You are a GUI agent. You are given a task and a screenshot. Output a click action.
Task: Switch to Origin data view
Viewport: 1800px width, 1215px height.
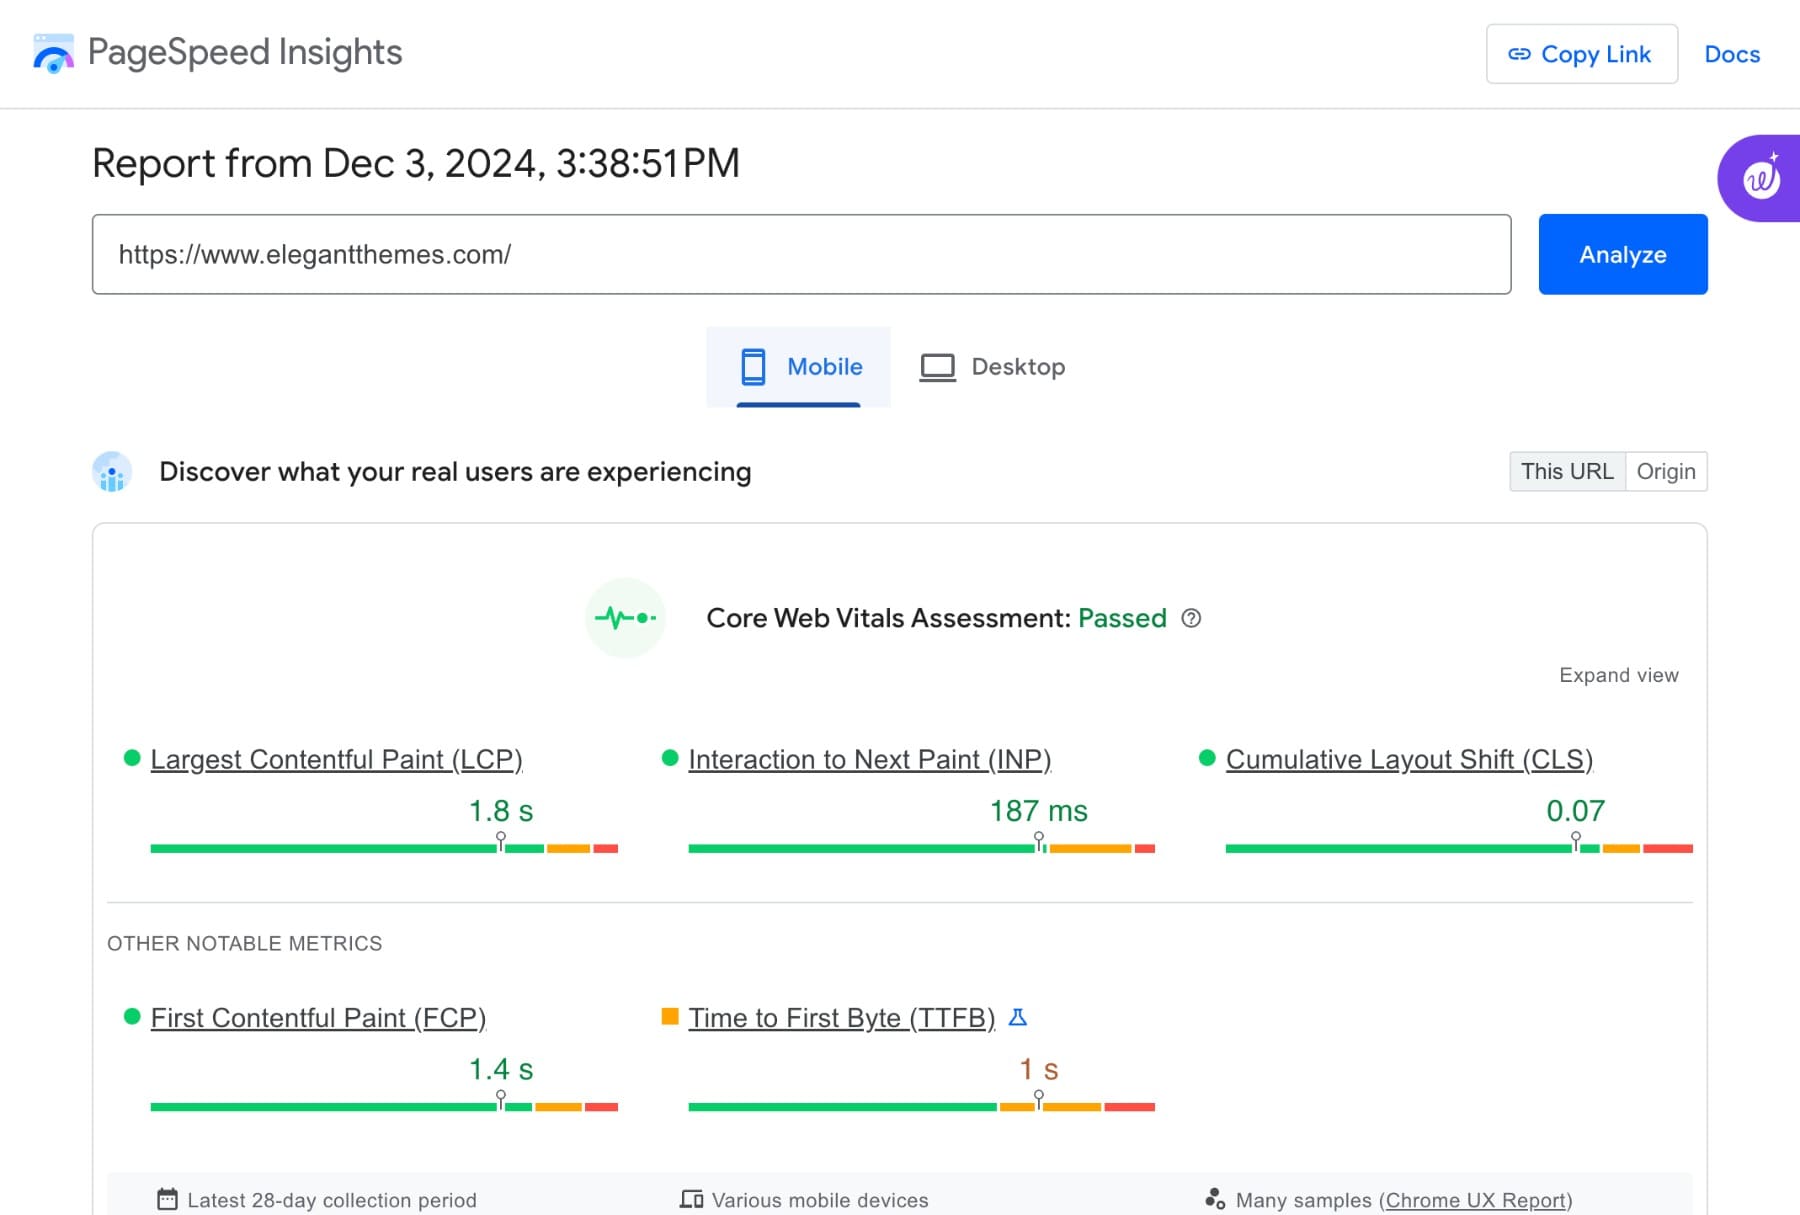[1665, 472]
